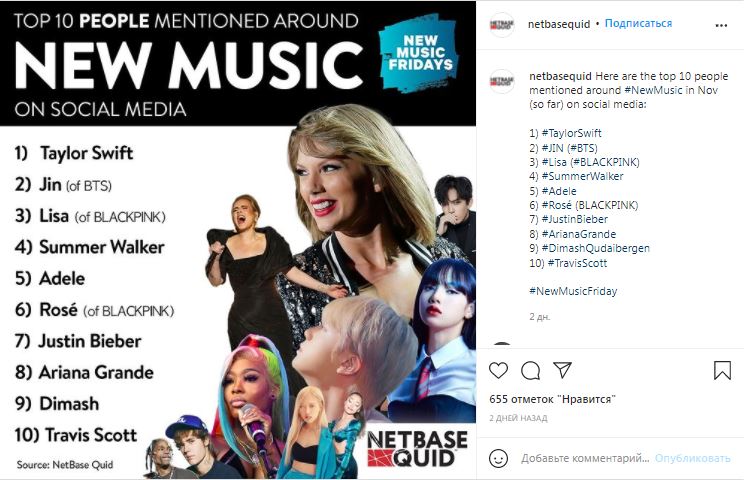Open the New Music post image
This screenshot has height=480, width=744.
coord(238,240)
